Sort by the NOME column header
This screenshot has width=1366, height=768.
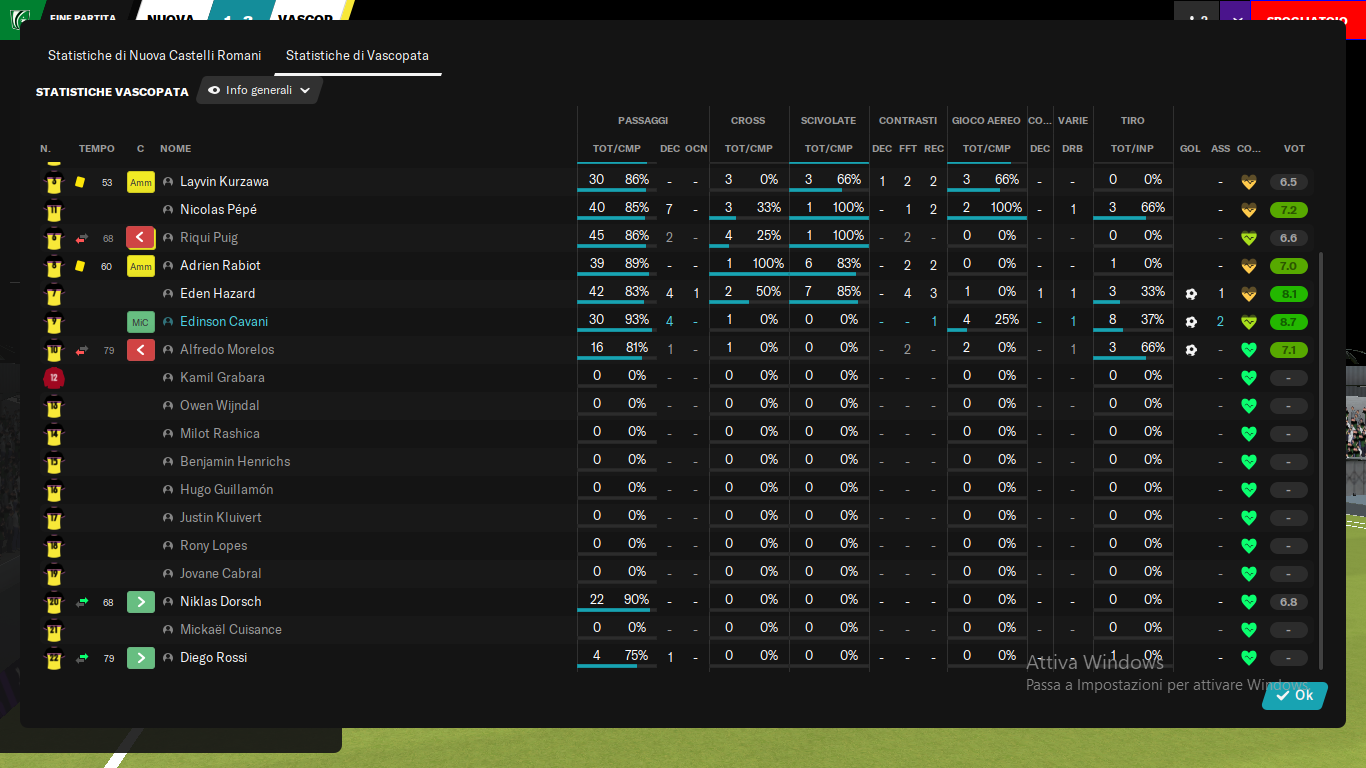pos(175,149)
